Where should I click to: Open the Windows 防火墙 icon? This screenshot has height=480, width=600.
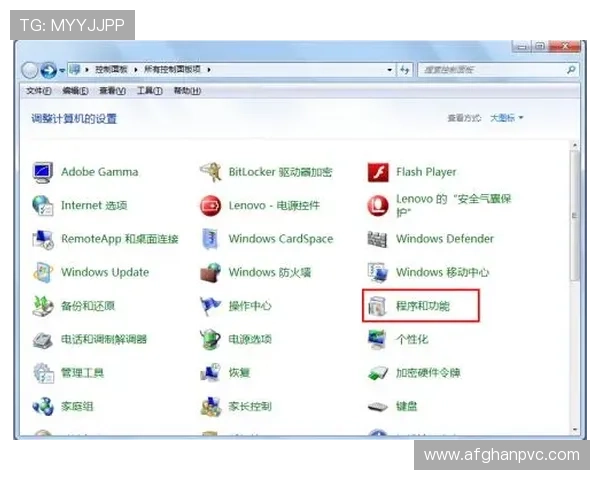pyautogui.click(x=210, y=273)
